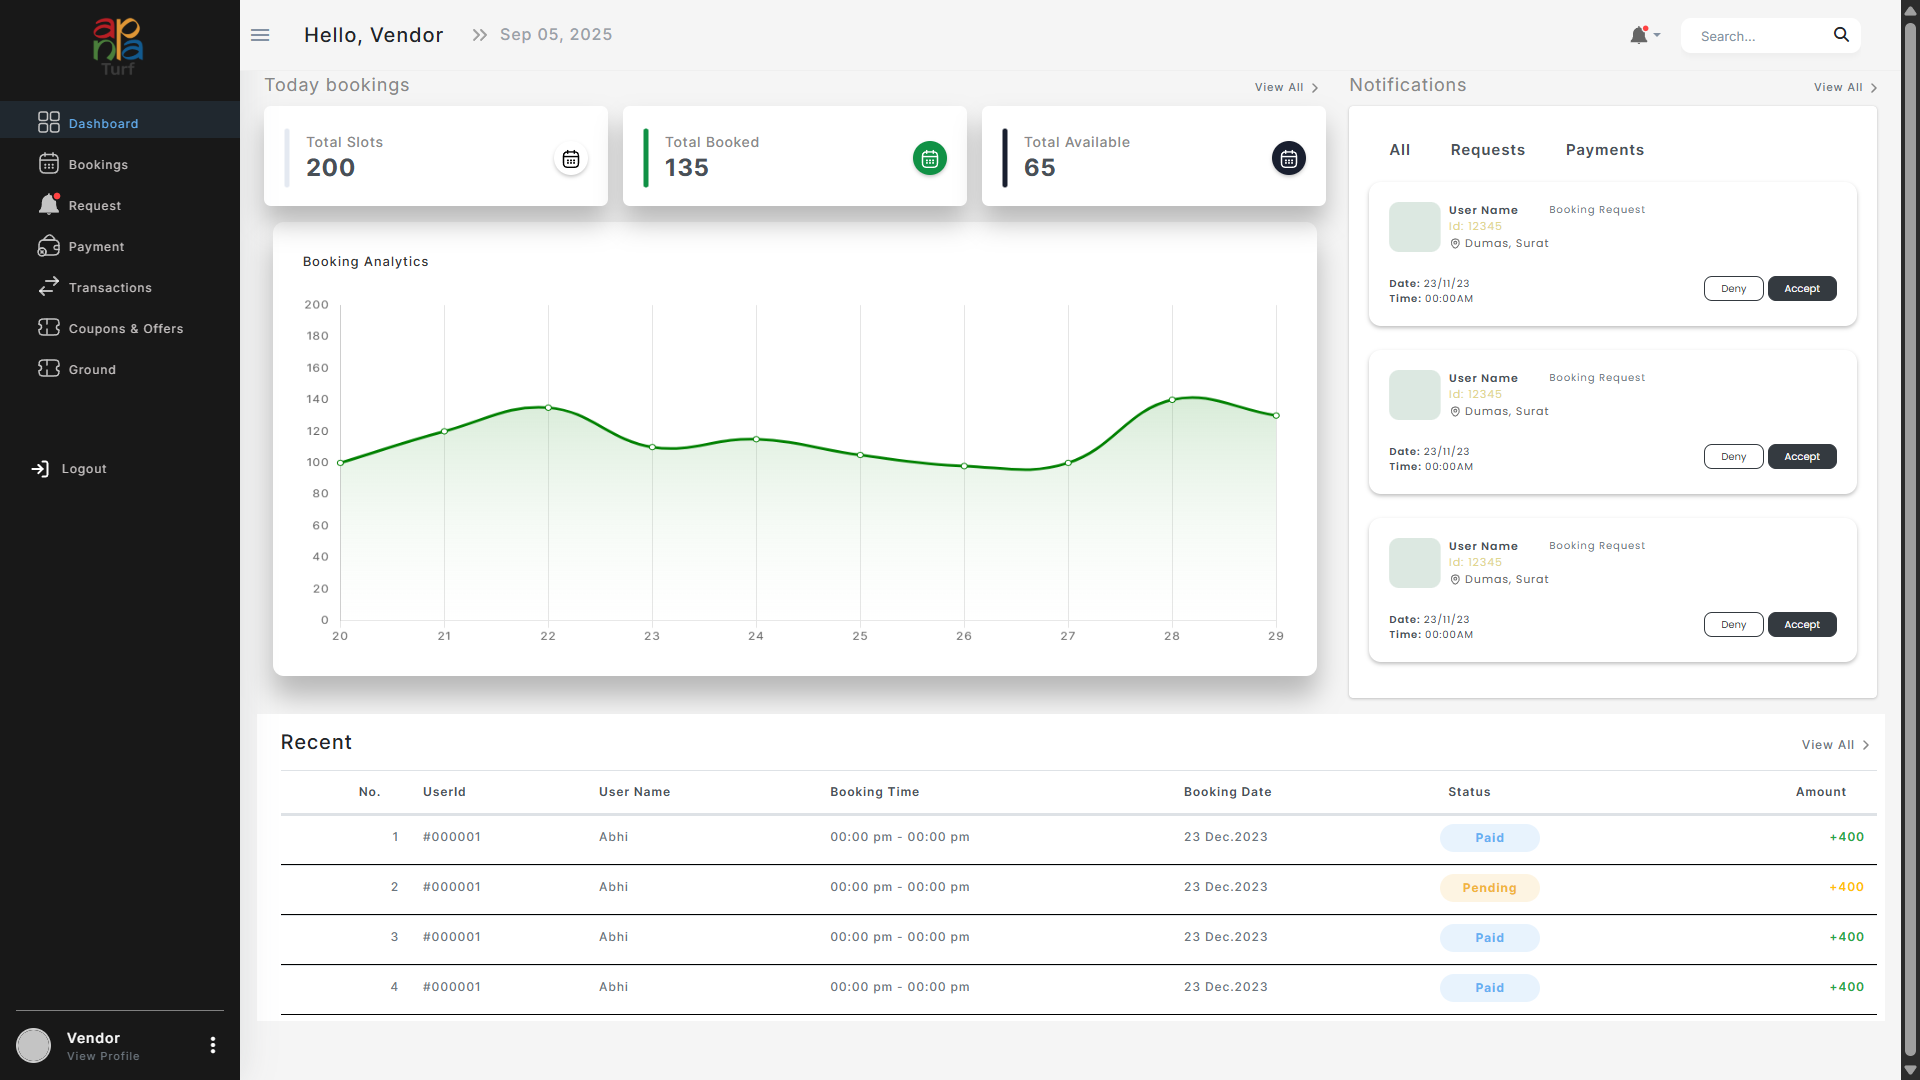Image resolution: width=1920 pixels, height=1080 pixels.
Task: Open the Payment section via sidebar icon
Action: click(x=49, y=246)
